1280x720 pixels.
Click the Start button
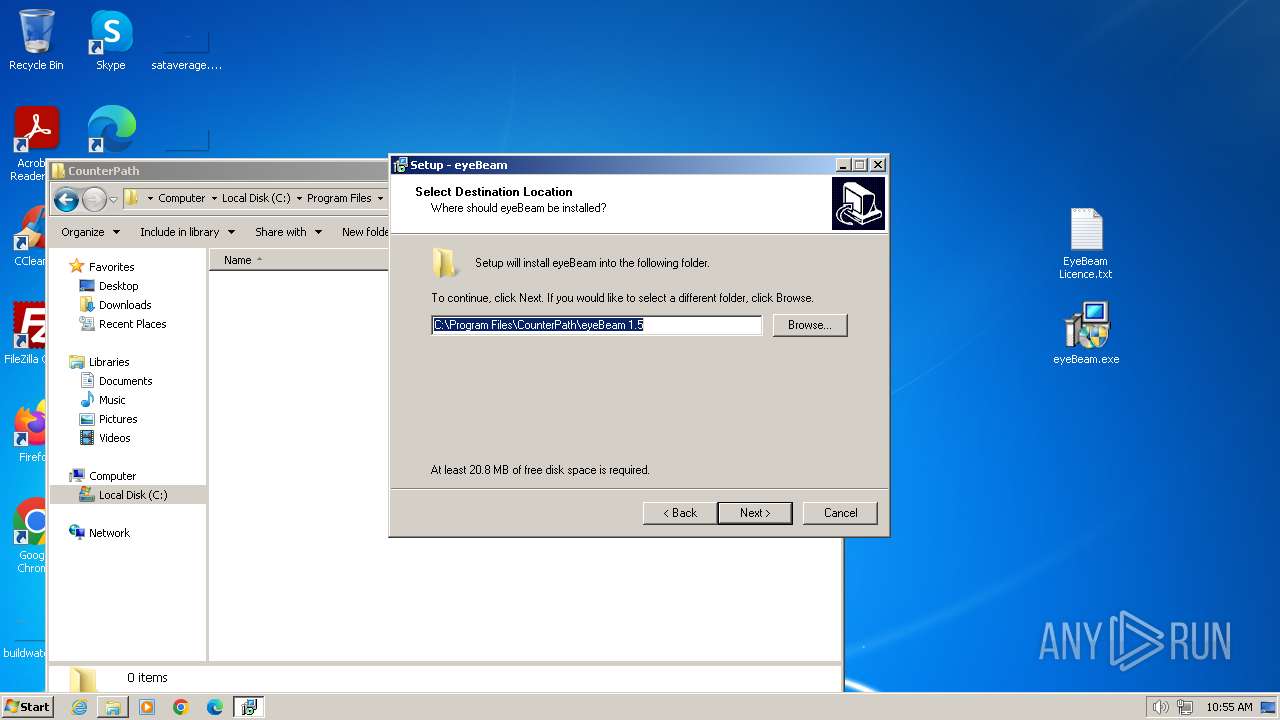[27, 706]
